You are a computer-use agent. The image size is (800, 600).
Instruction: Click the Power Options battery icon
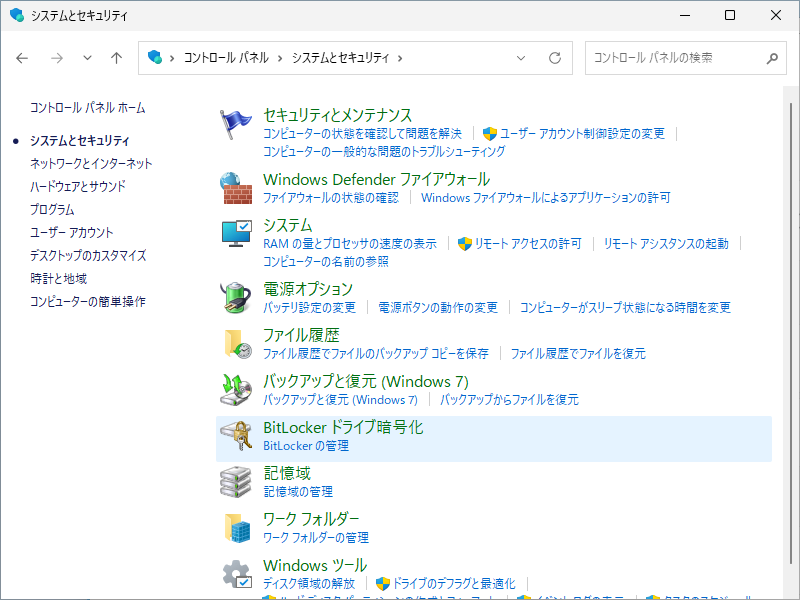tap(236, 297)
